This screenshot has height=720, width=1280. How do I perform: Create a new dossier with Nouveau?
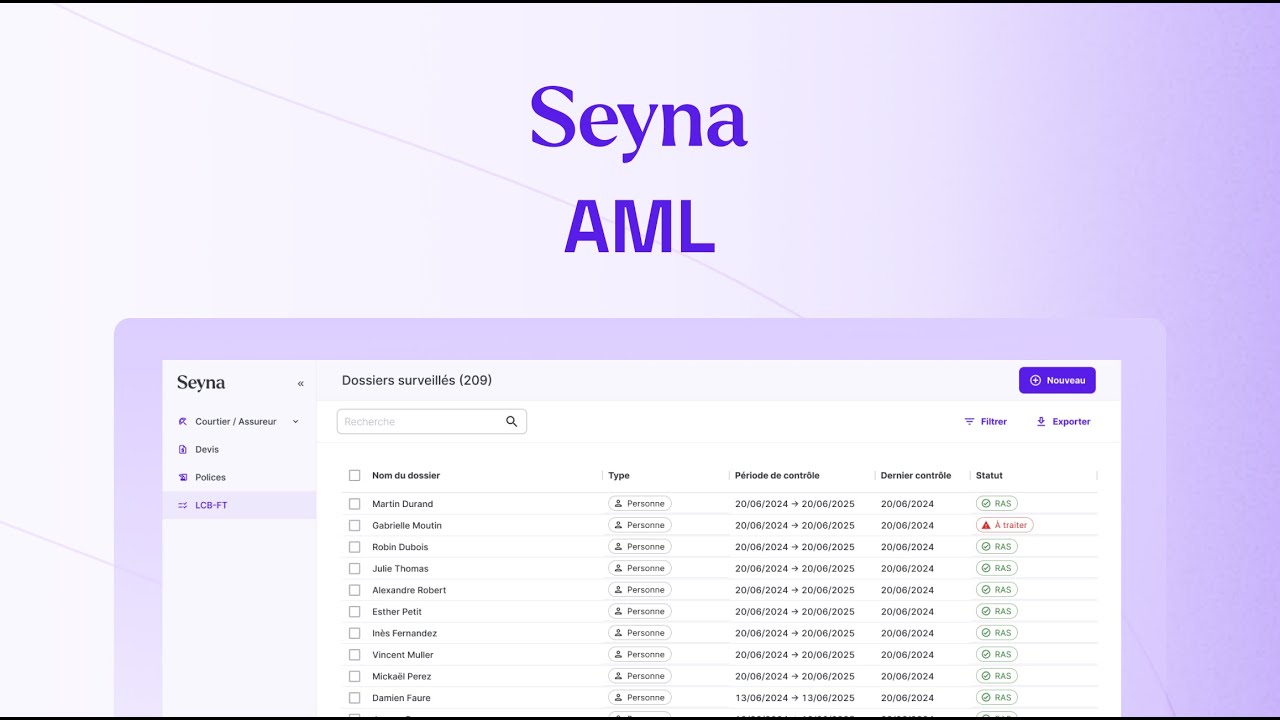tap(1057, 380)
